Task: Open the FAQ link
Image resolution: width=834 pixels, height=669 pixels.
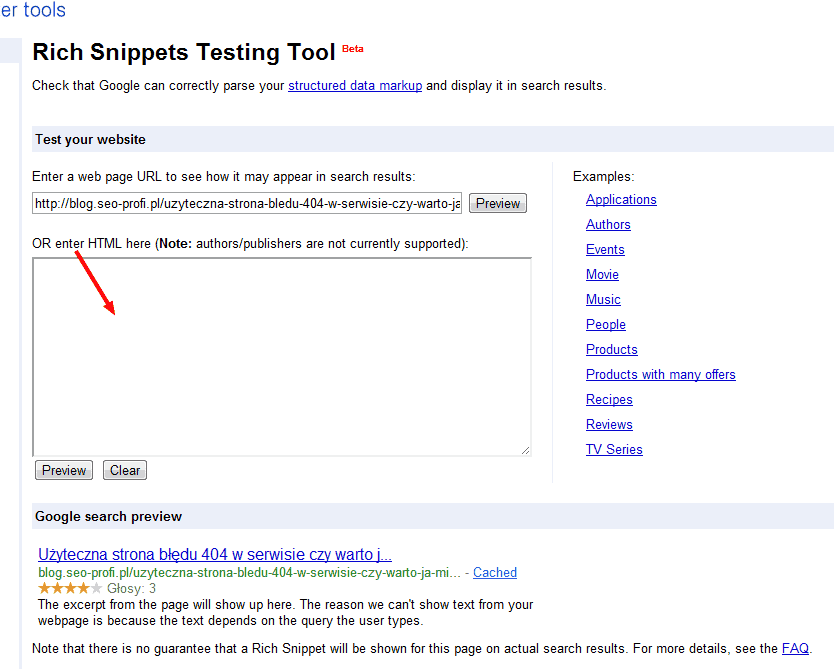Action: coord(795,648)
